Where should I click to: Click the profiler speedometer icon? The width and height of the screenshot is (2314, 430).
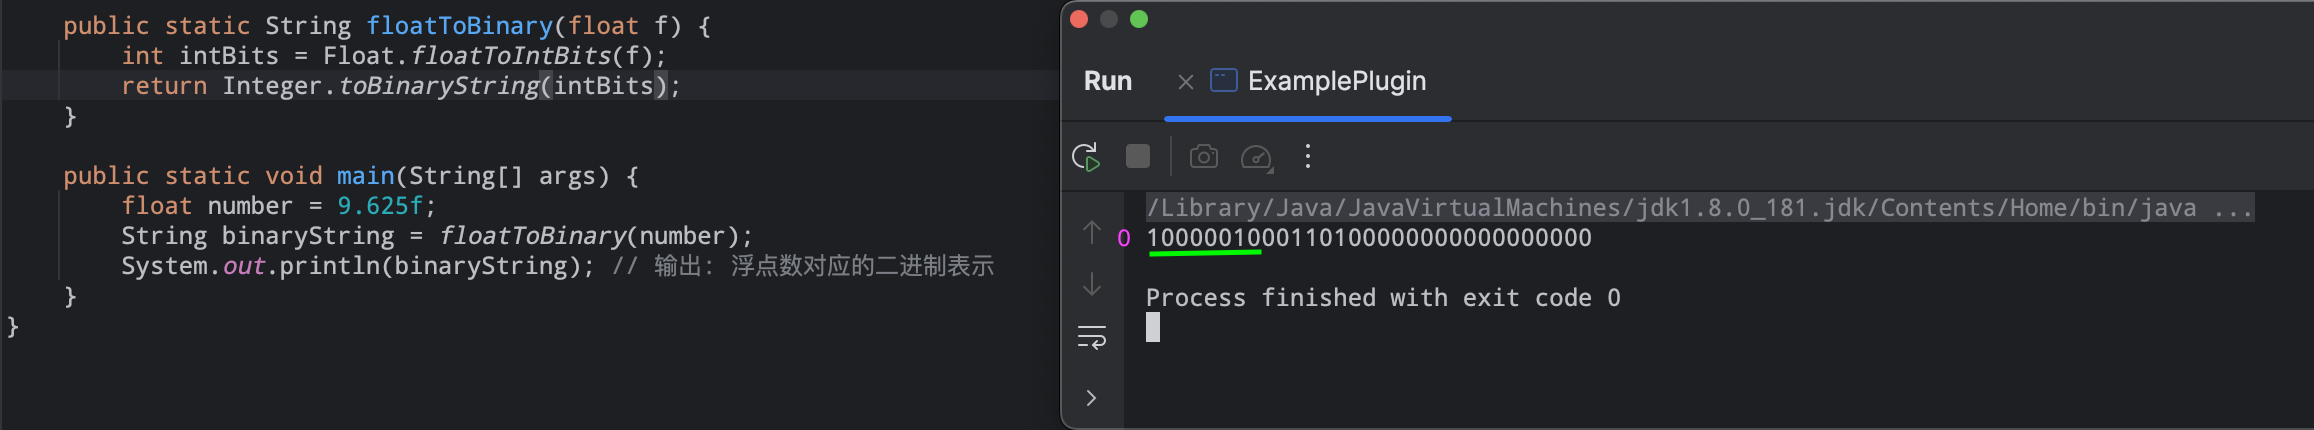pos(1256,157)
